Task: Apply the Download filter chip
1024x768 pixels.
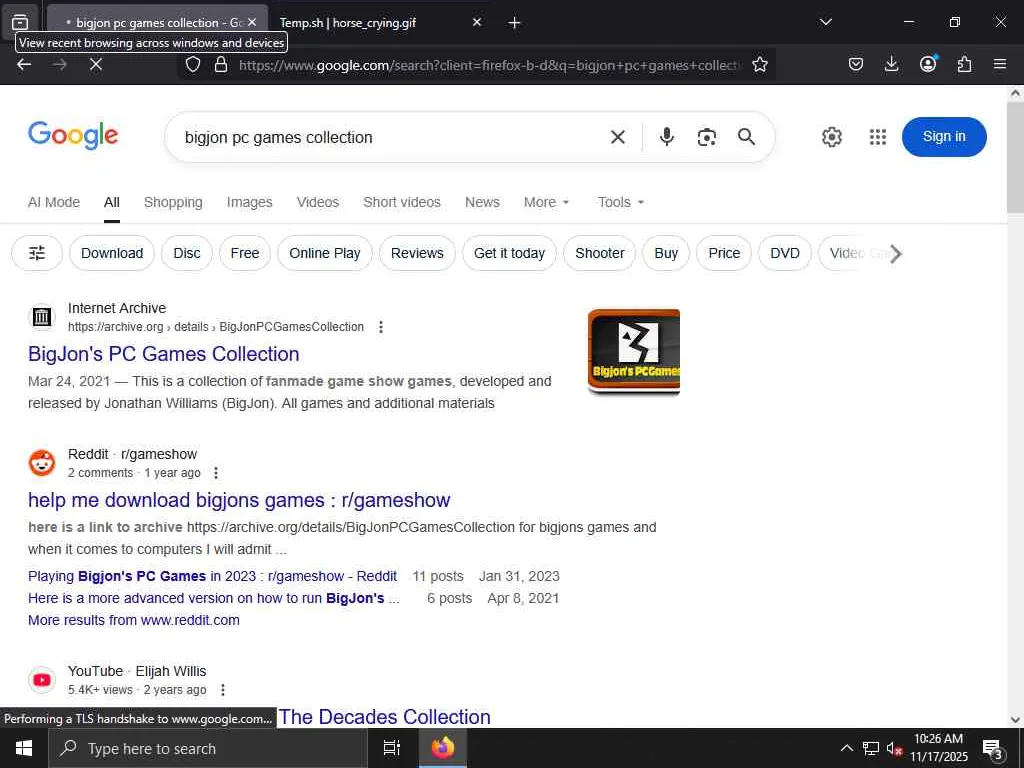Action: [112, 253]
